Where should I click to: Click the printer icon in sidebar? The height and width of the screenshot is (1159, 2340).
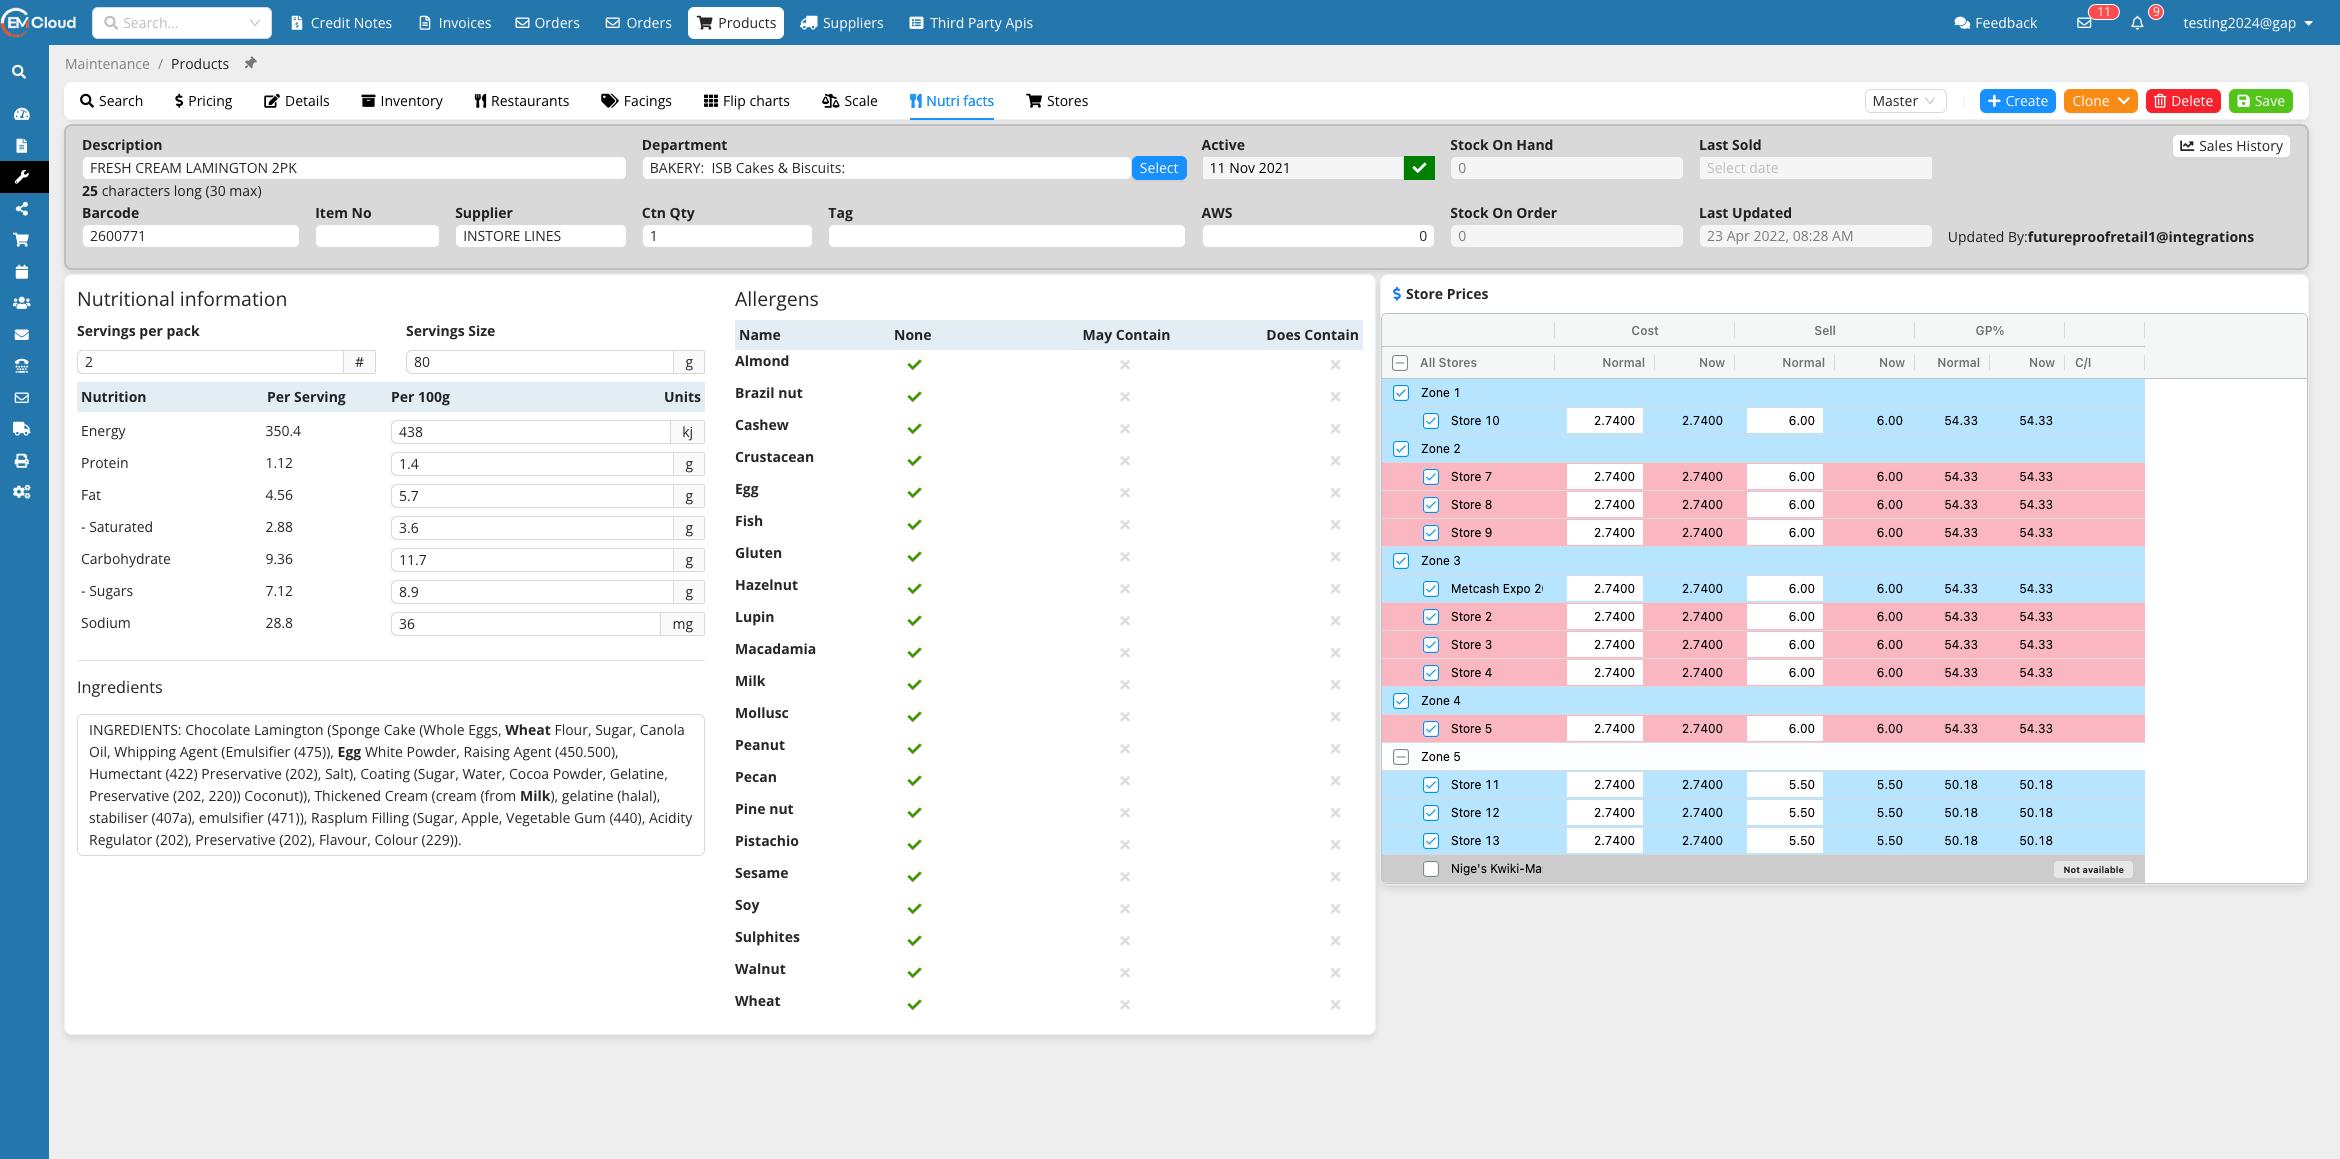click(21, 461)
